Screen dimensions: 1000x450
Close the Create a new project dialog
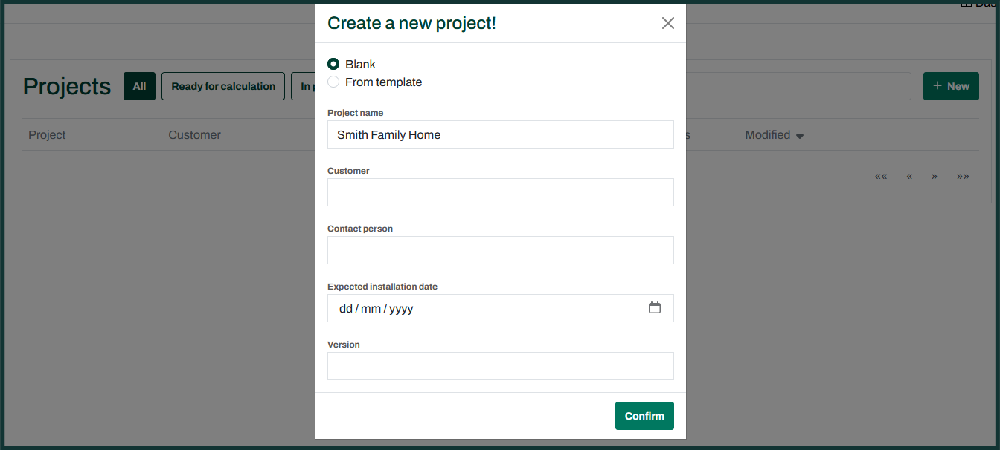668,23
